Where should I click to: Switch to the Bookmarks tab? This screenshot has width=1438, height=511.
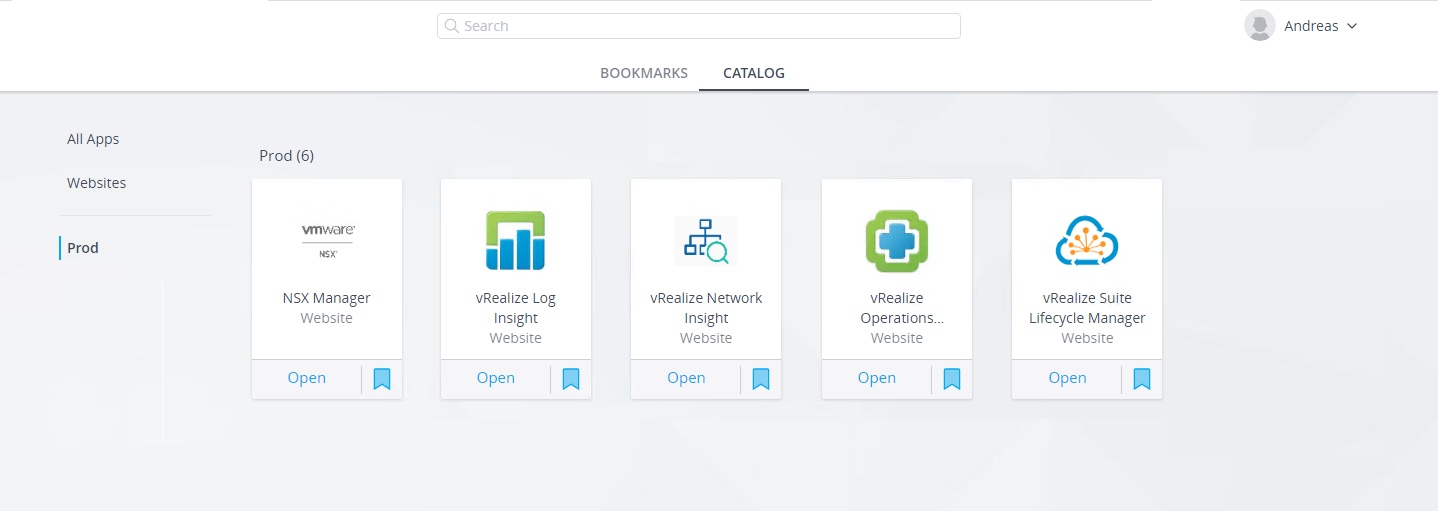coord(644,73)
